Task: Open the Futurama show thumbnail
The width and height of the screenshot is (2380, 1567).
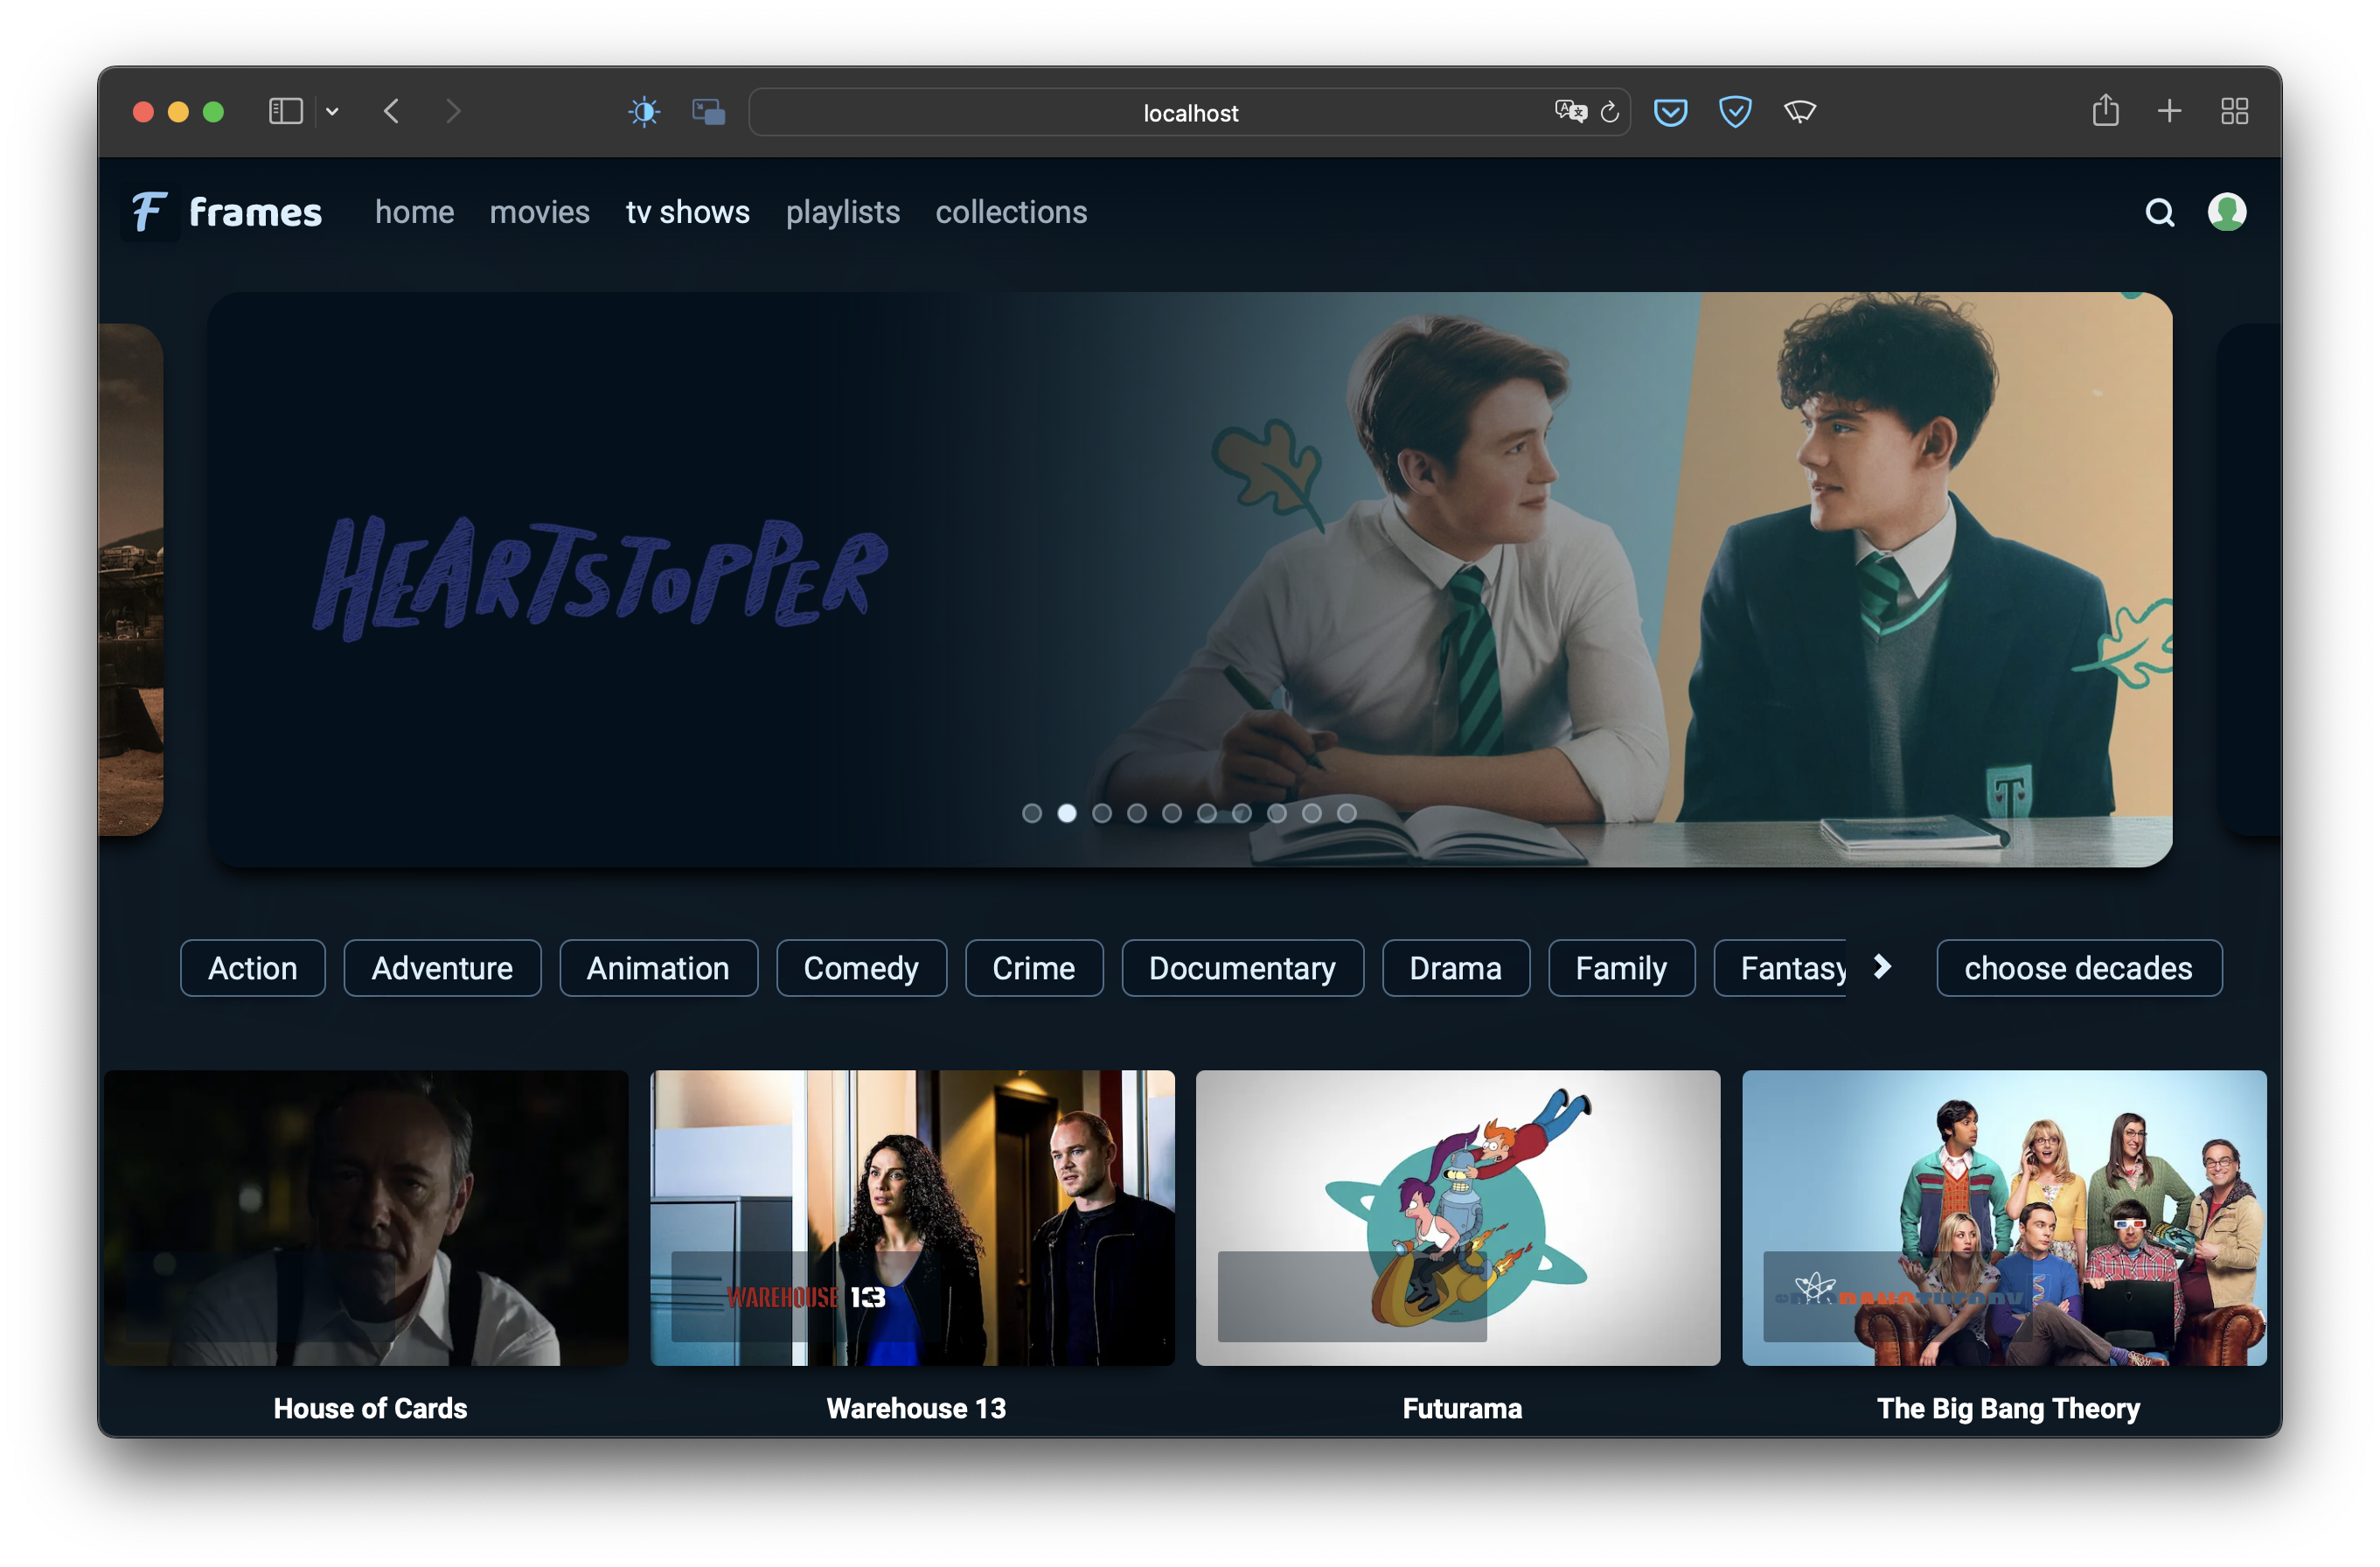Action: click(1457, 1217)
